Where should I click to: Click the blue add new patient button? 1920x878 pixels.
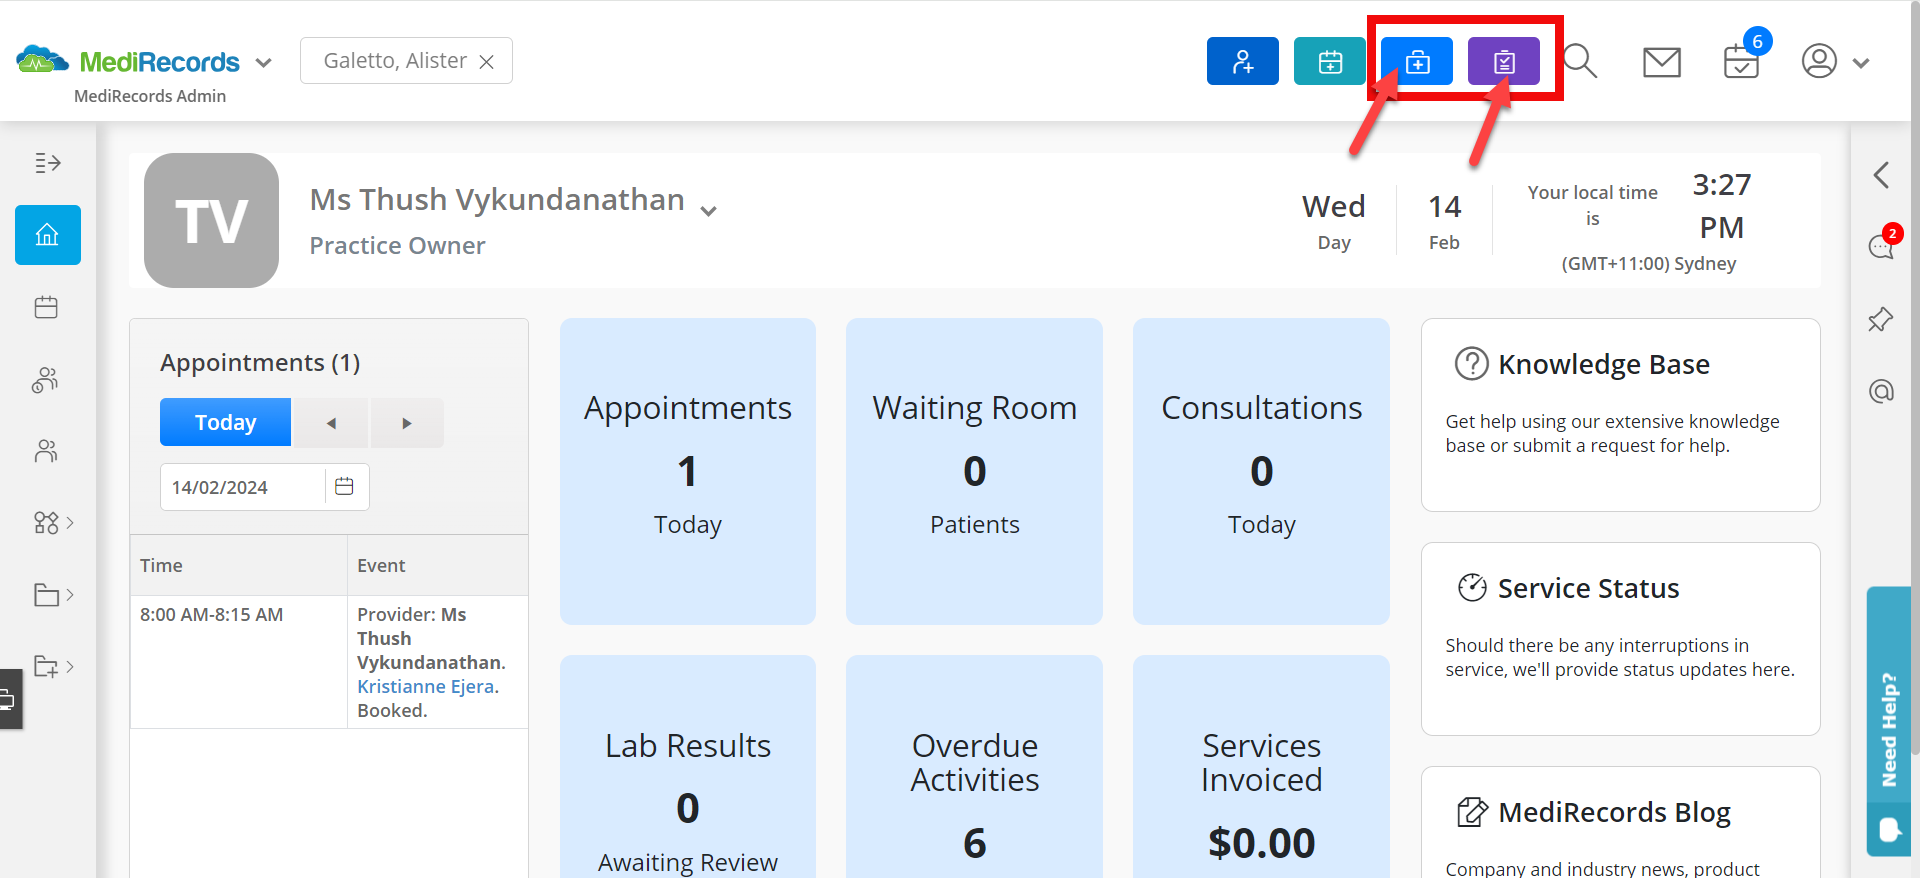coord(1242,61)
